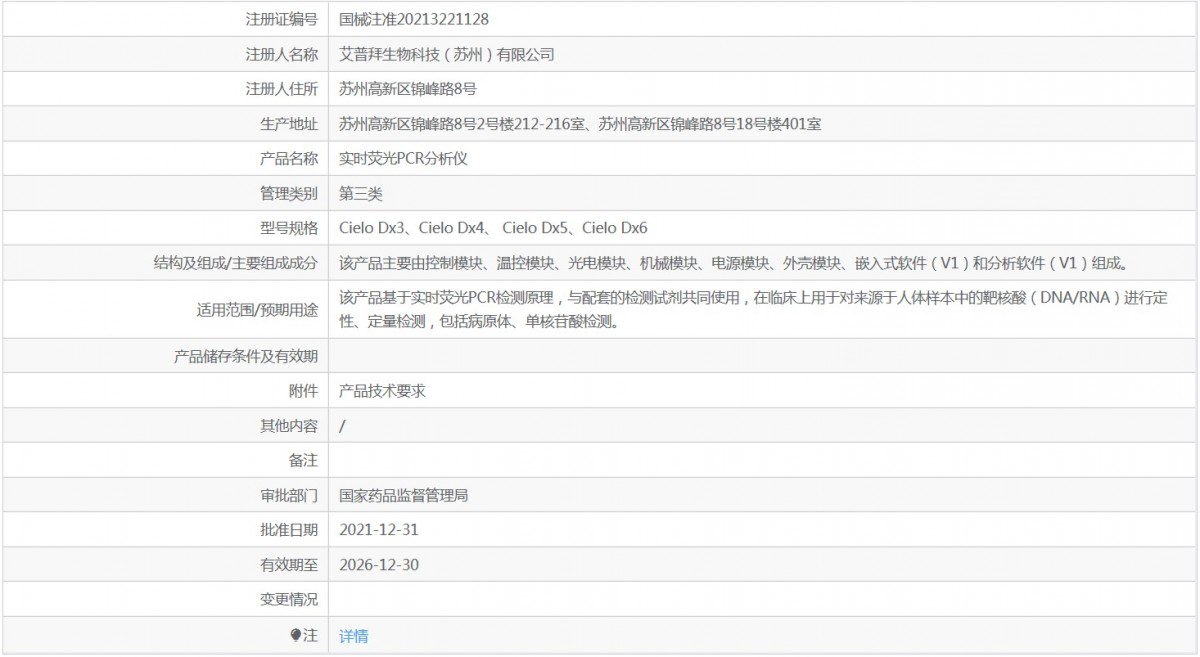Click the dark dot icon beside 注
This screenshot has width=1200, height=657.
pos(295,635)
